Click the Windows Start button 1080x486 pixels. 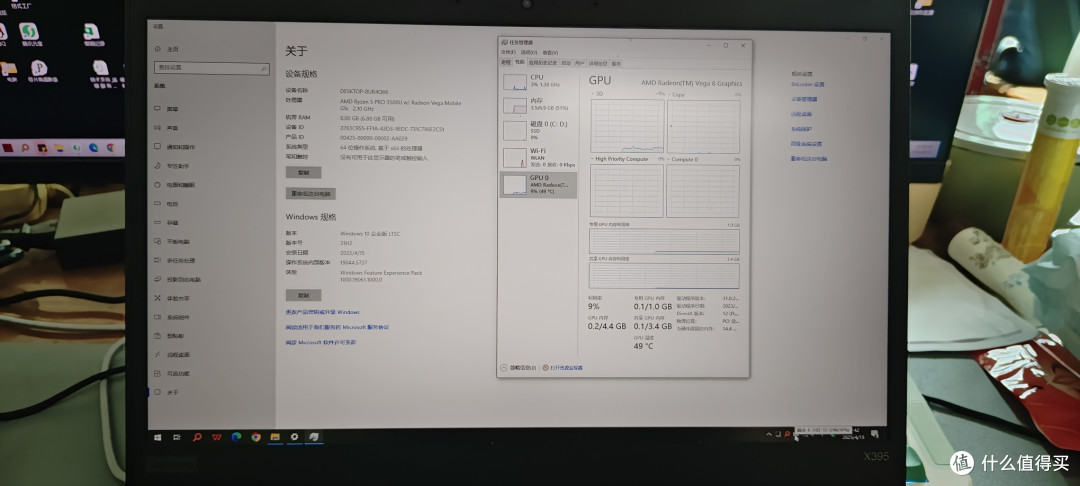click(x=158, y=436)
